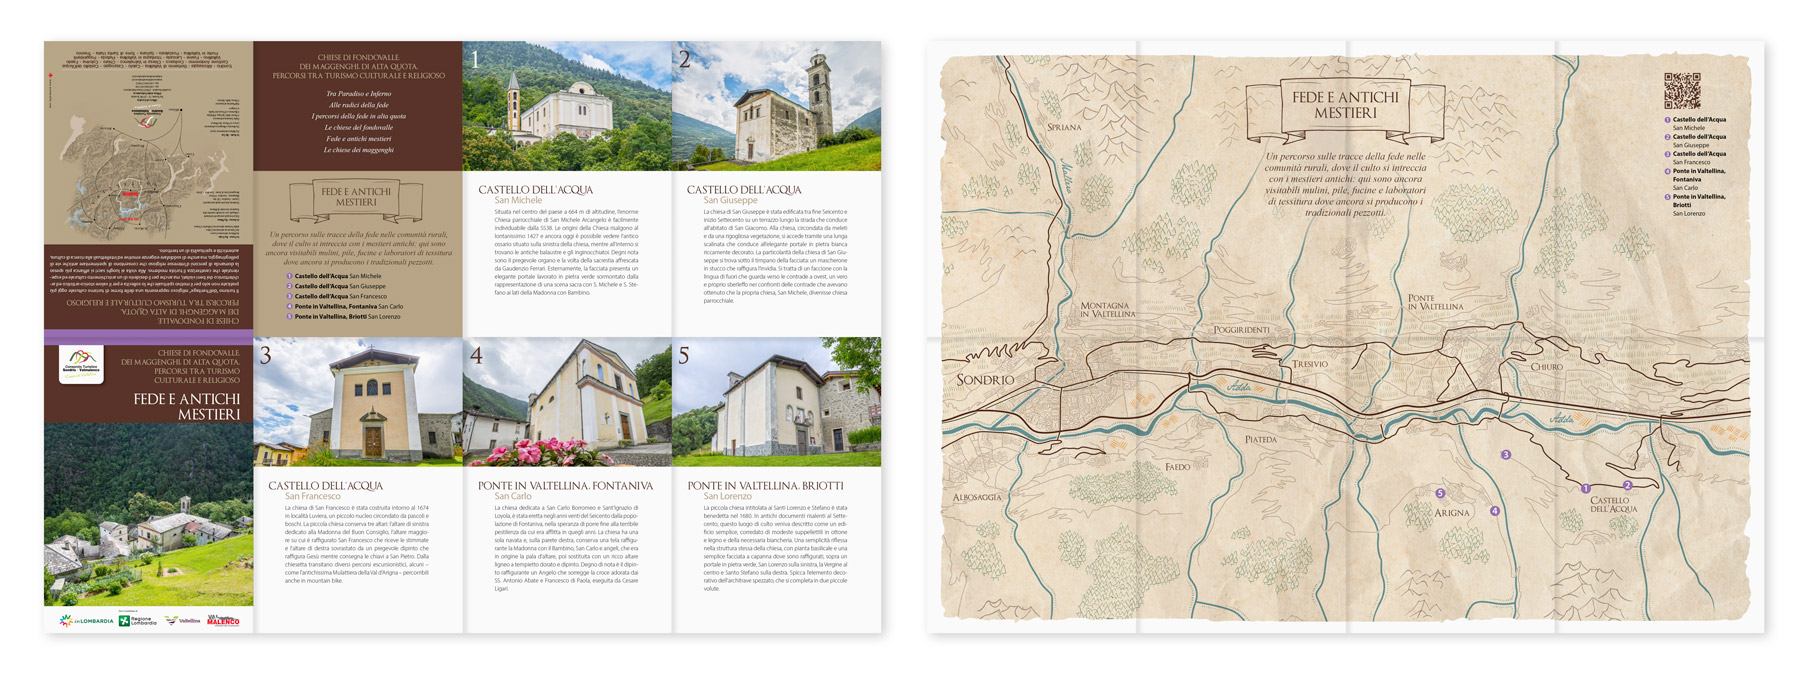The image size is (1800, 674).
Task: Click the 'Montagna in Valtellina' map label
Action: (x=1108, y=309)
